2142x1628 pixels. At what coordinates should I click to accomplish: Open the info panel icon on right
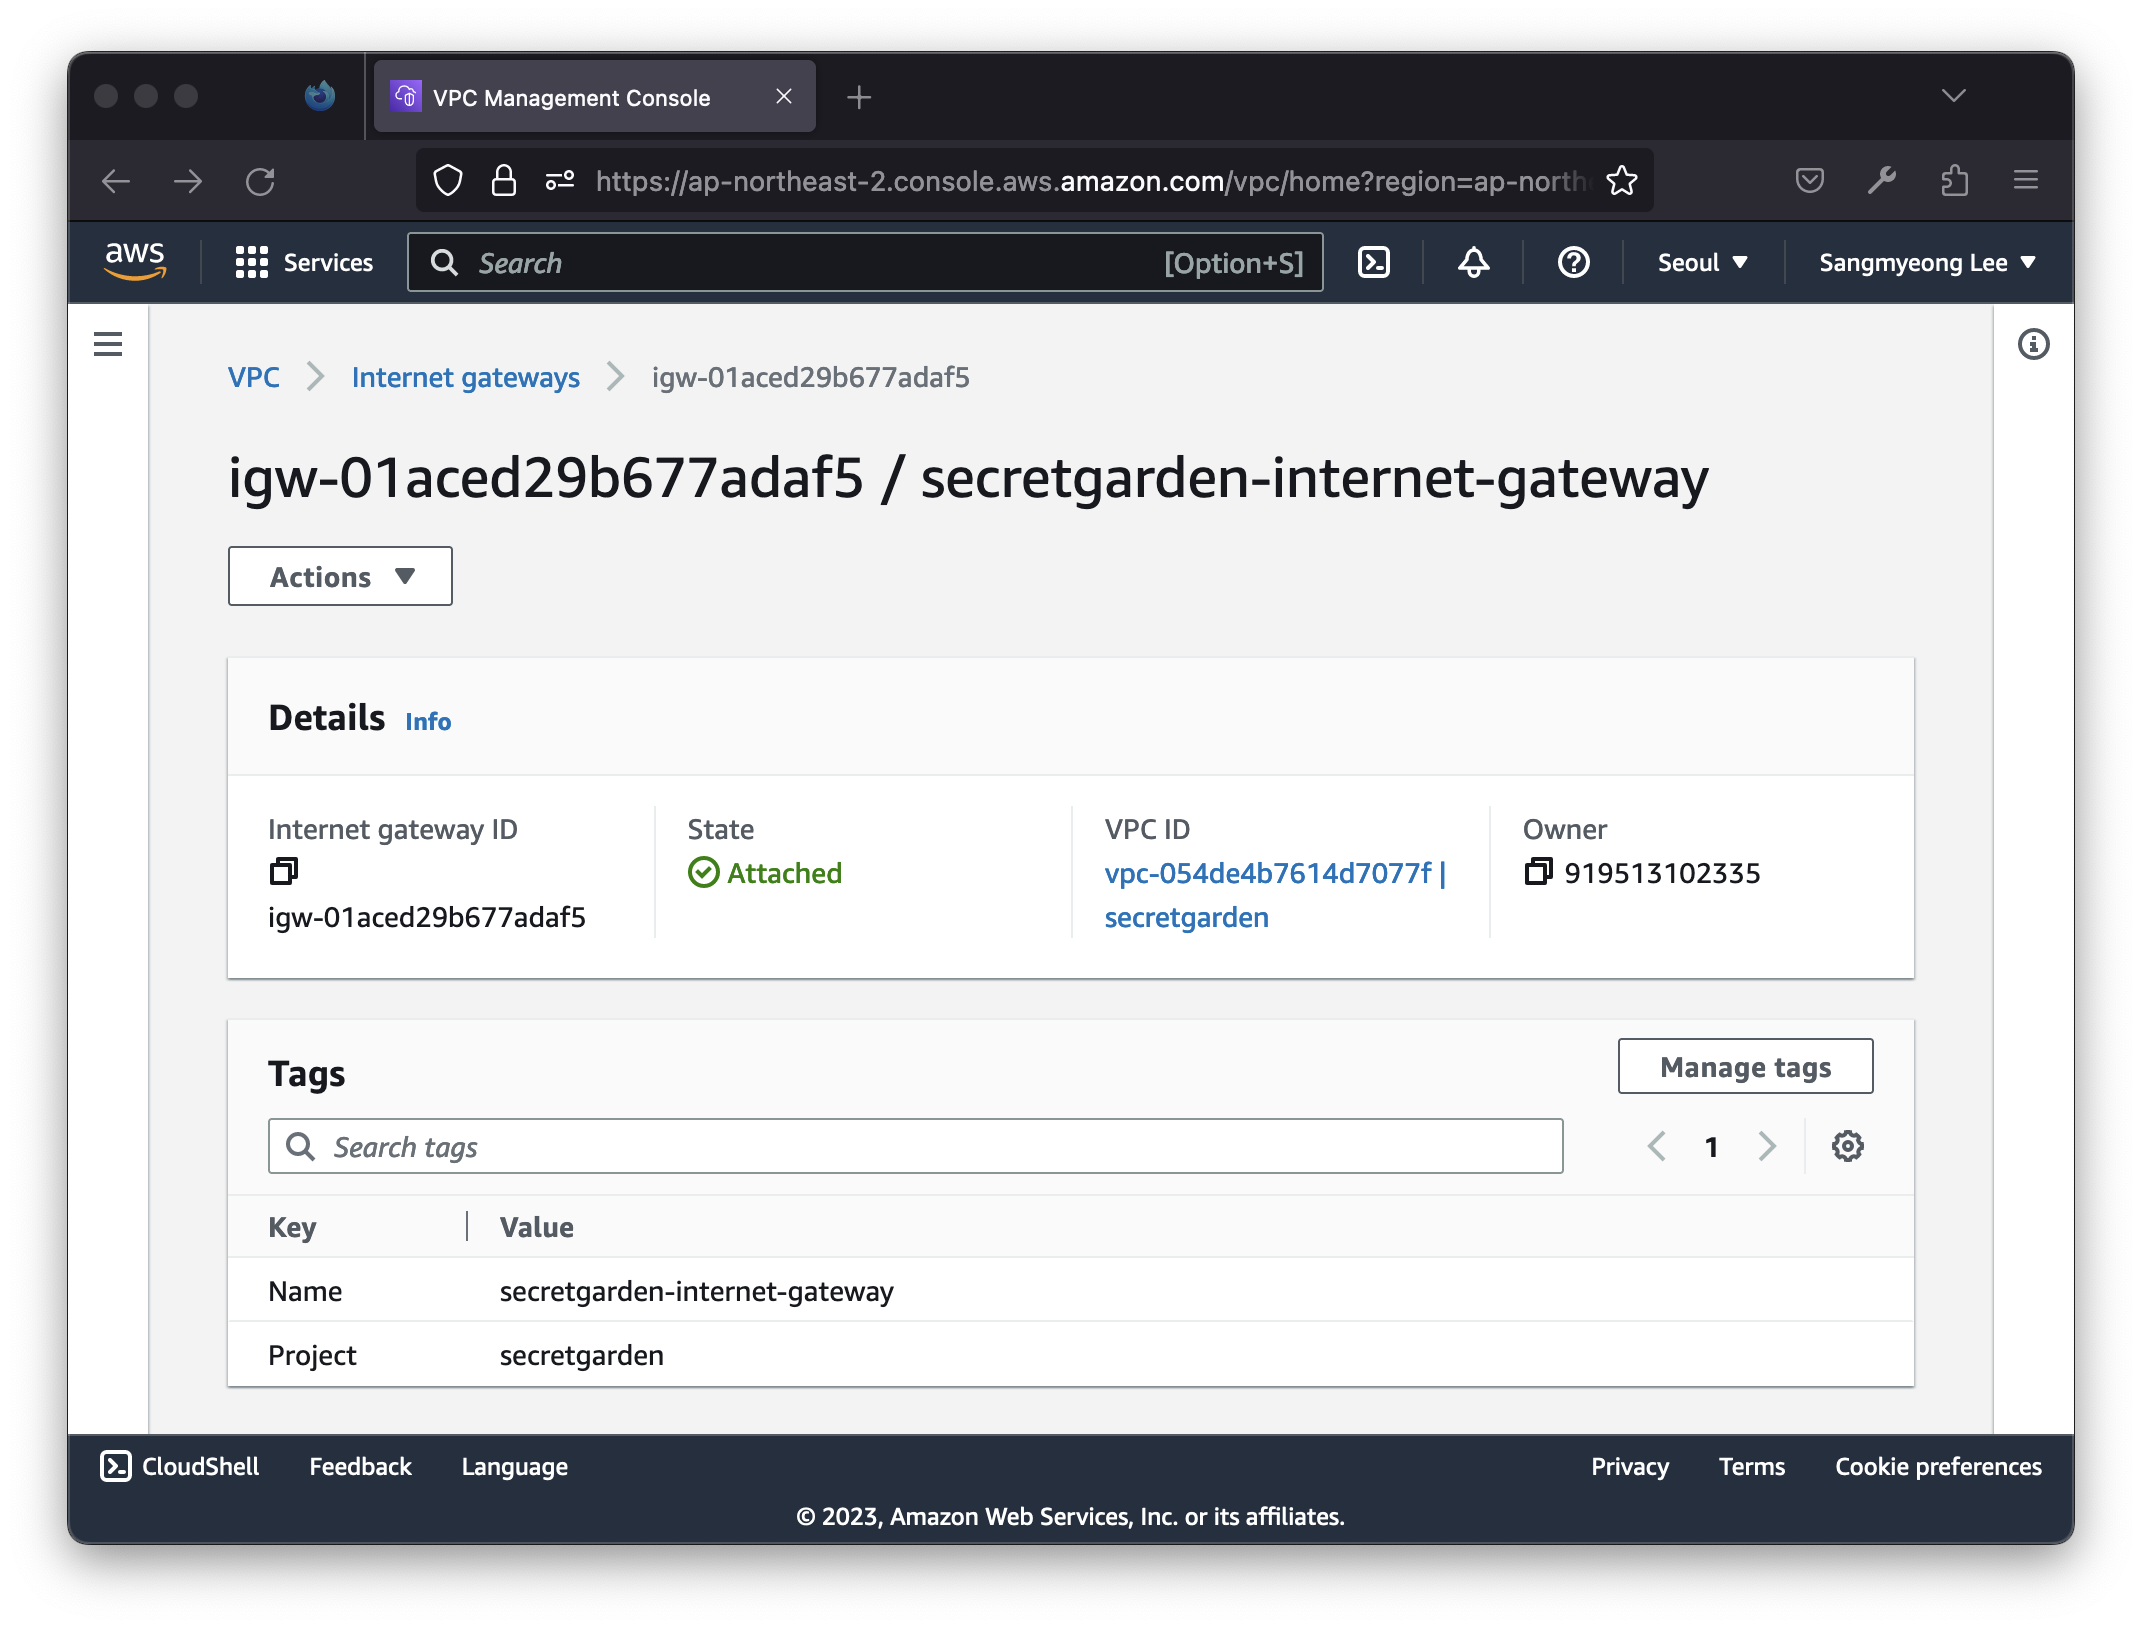pos(2033,344)
